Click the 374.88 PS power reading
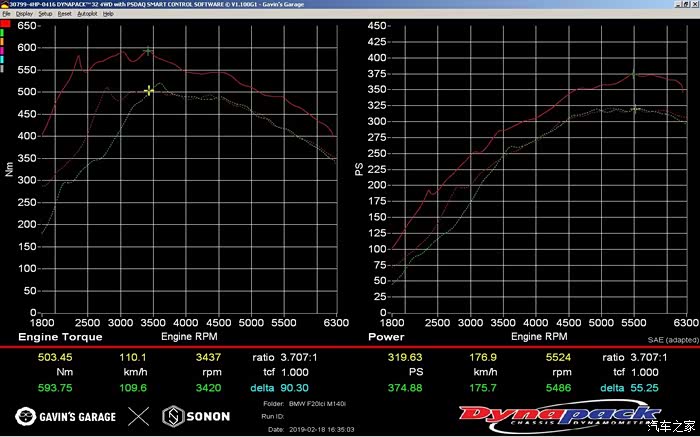This screenshot has height=437, width=700. coord(390,388)
